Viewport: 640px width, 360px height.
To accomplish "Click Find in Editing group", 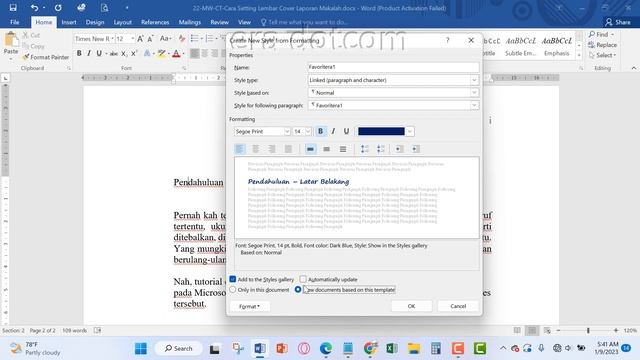I will (x=601, y=34).
